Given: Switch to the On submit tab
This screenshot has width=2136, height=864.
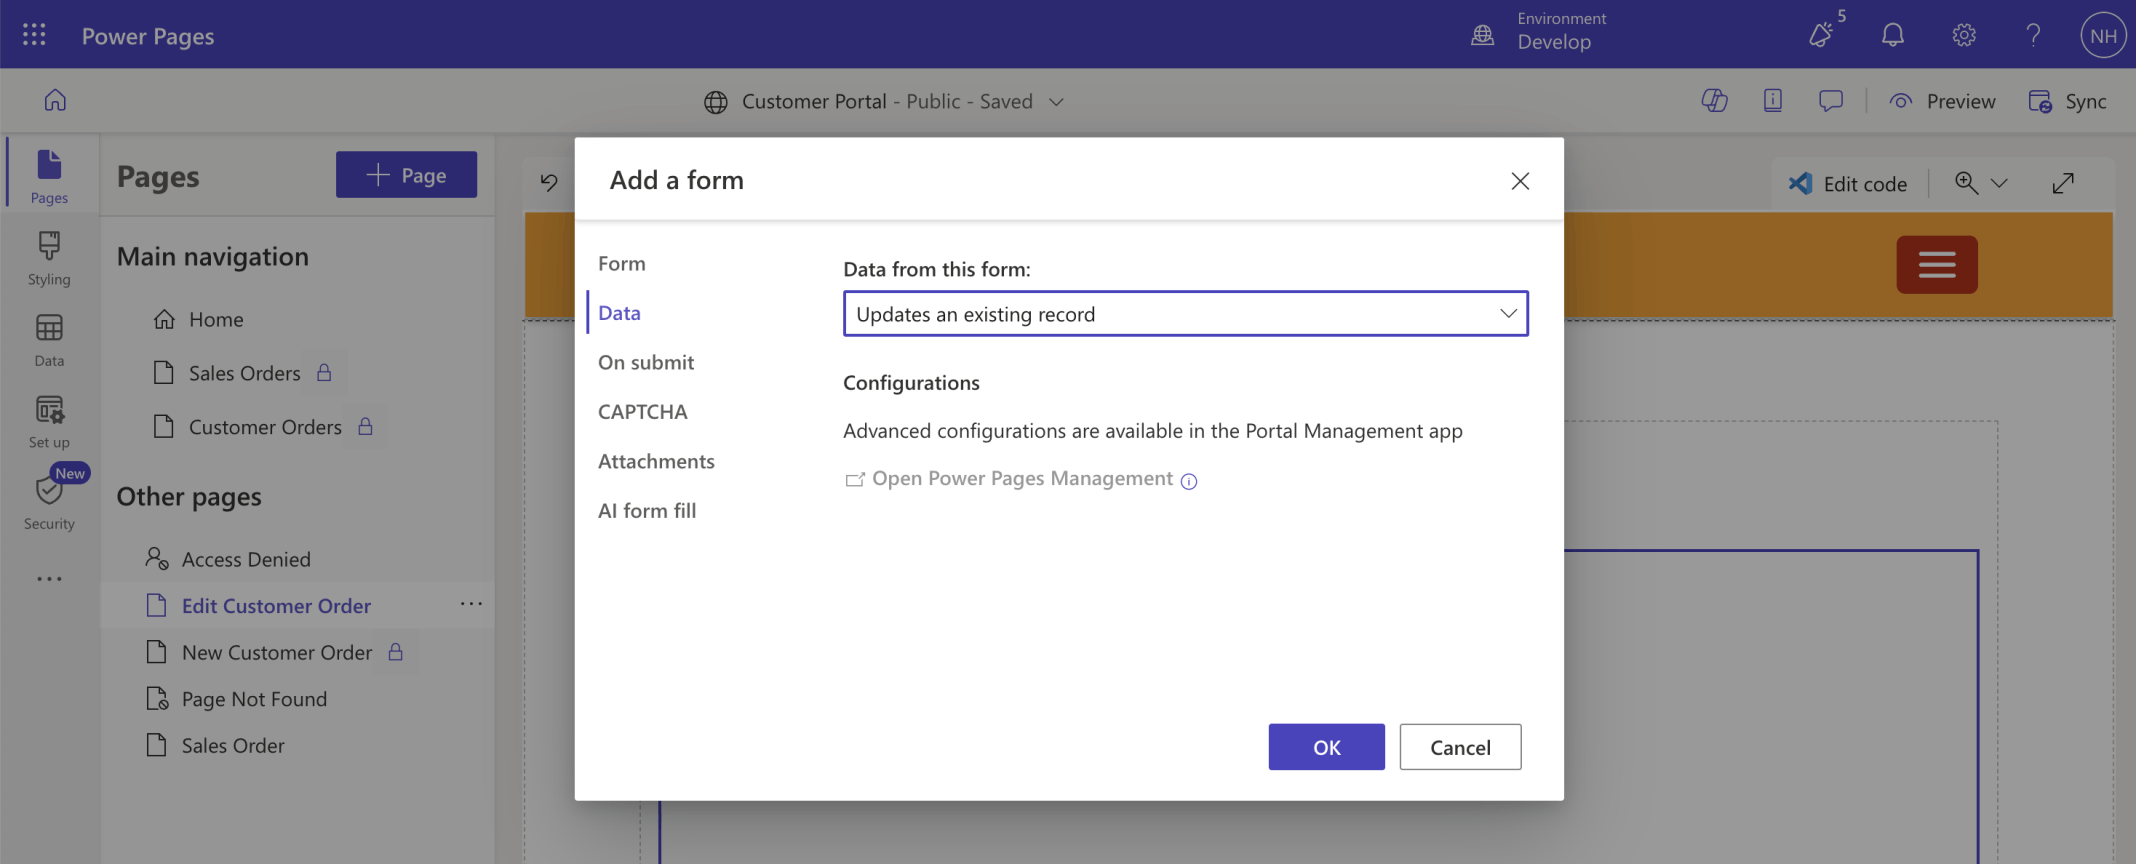Looking at the screenshot, I should (x=646, y=362).
